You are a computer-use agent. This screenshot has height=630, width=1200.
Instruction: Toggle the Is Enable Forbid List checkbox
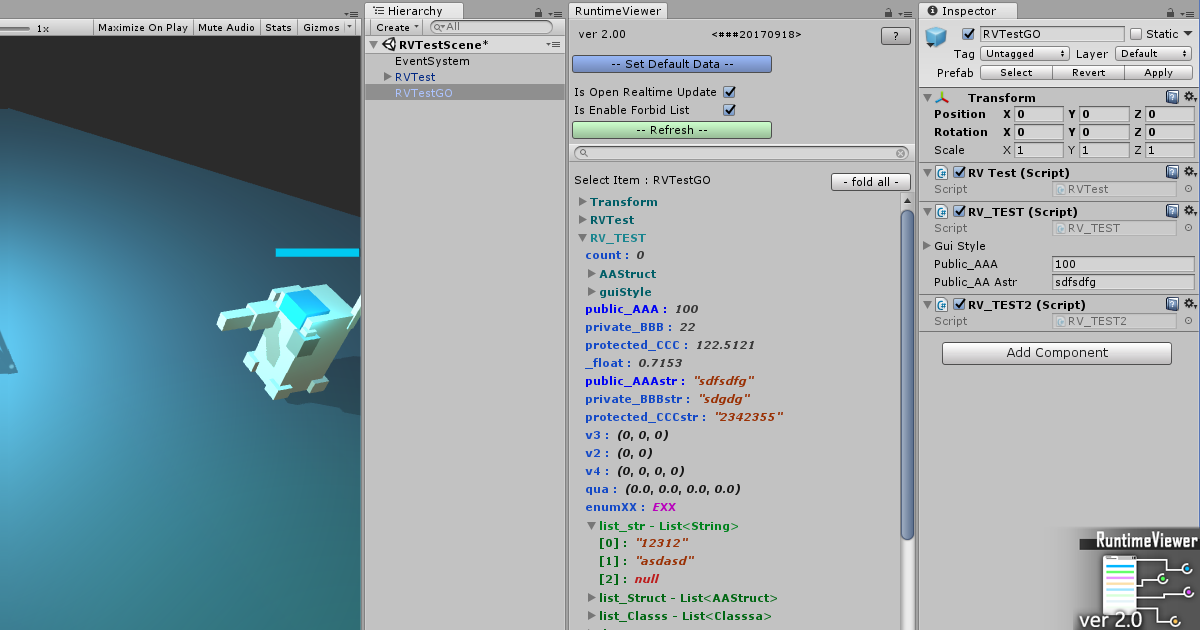click(x=729, y=111)
